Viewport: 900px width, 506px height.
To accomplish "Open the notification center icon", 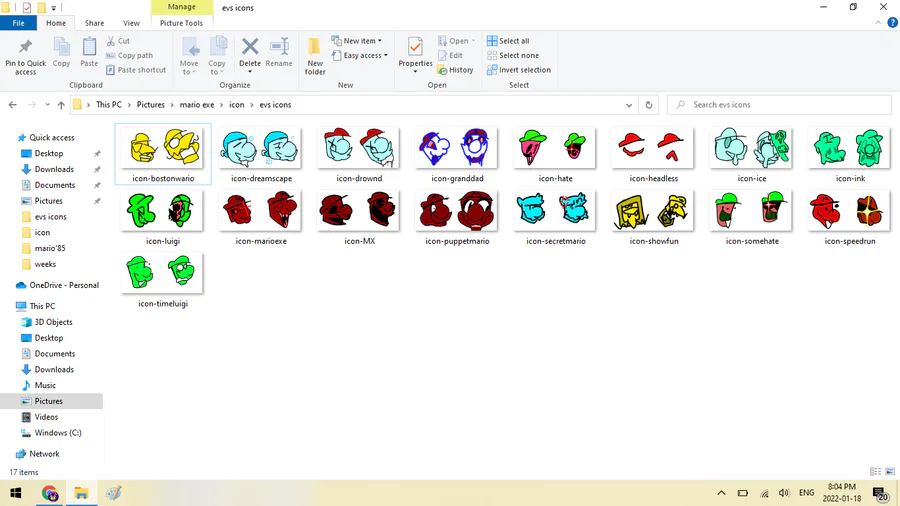I will (880, 493).
